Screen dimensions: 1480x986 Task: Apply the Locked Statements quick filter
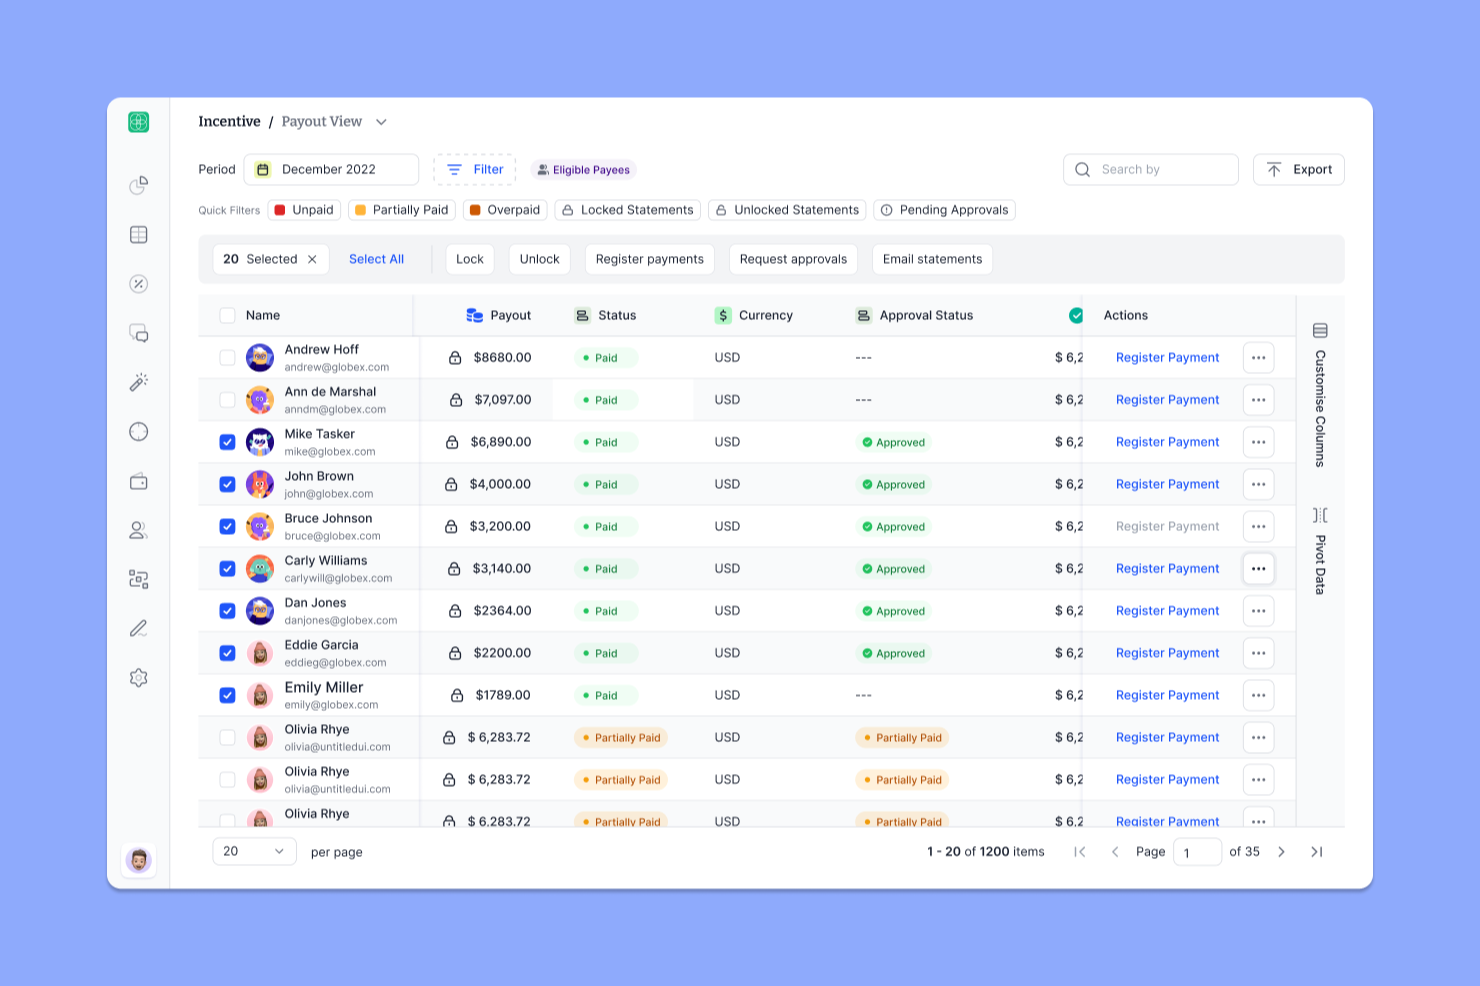coord(627,210)
